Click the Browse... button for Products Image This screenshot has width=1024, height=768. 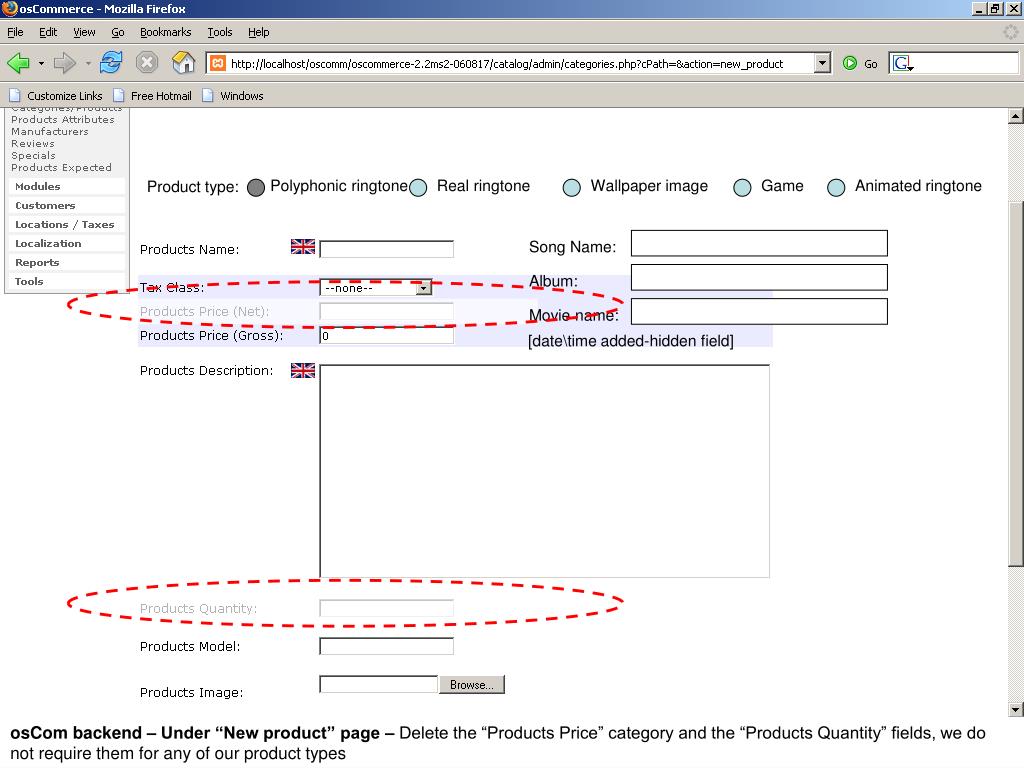point(472,684)
